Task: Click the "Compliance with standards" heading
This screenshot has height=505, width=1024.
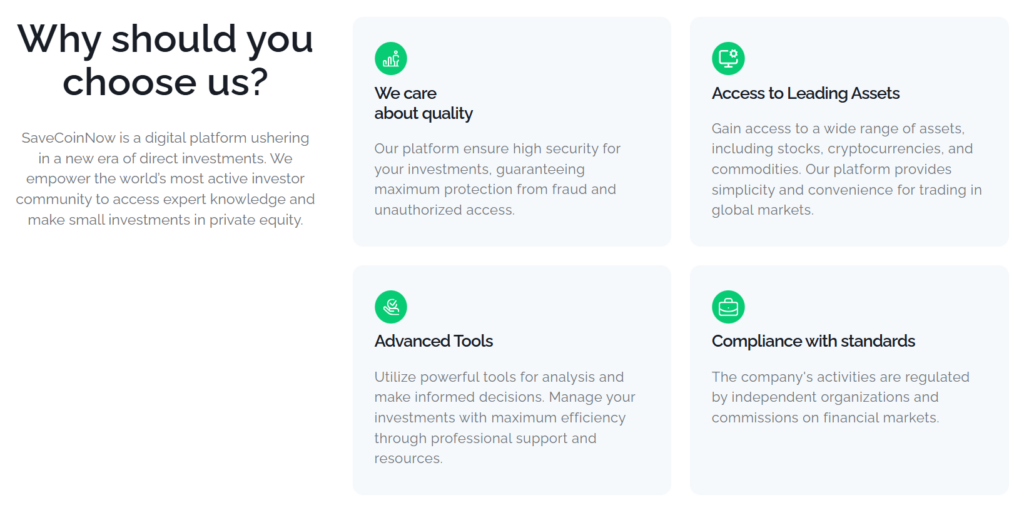Action: [813, 341]
